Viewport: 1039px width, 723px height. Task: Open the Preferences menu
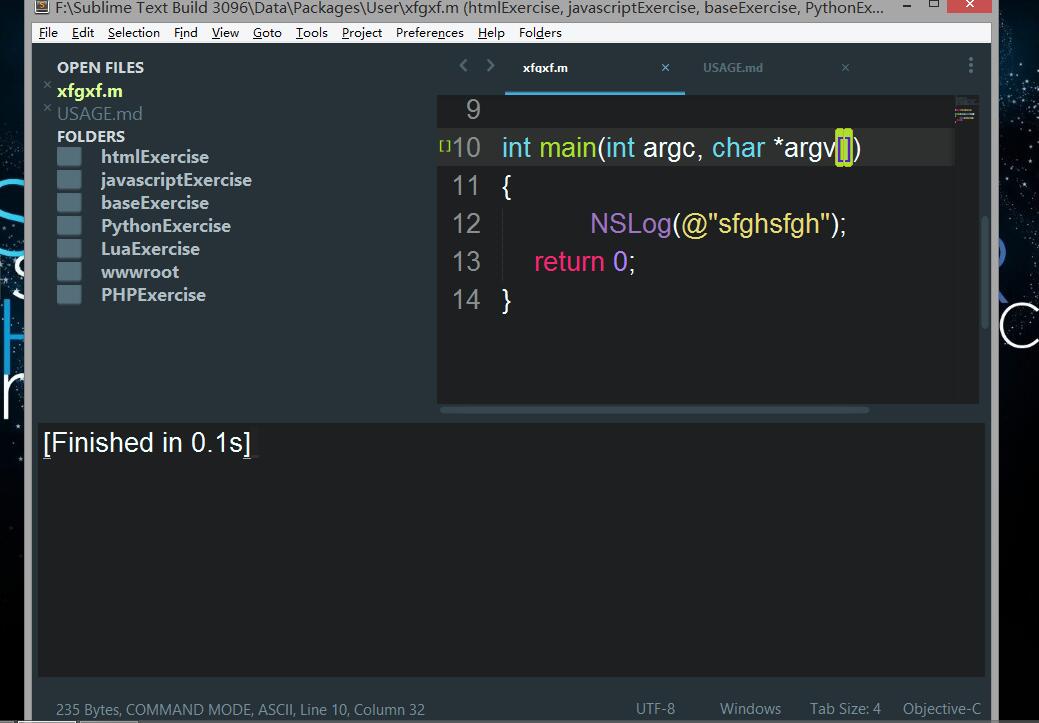[x=429, y=32]
